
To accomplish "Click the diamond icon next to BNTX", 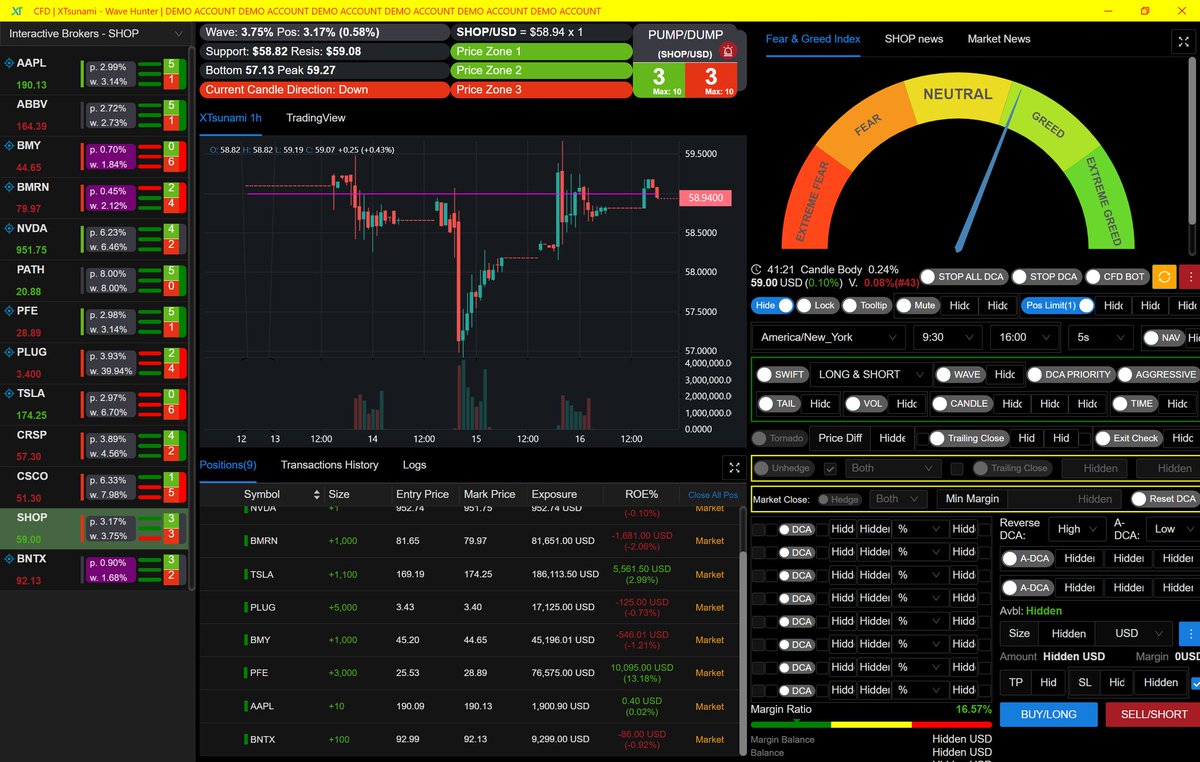I will pyautogui.click(x=10, y=559).
